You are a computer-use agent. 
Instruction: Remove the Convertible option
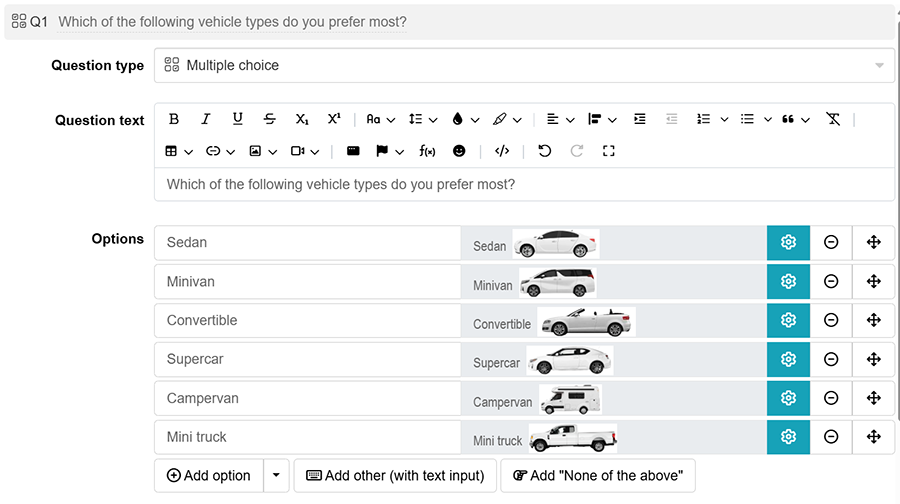tap(831, 320)
